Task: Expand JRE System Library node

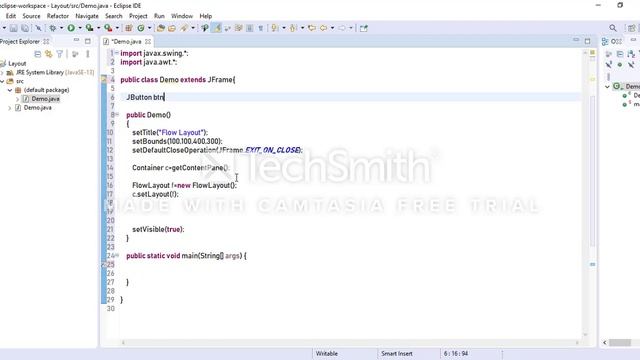Action: (x=2, y=73)
